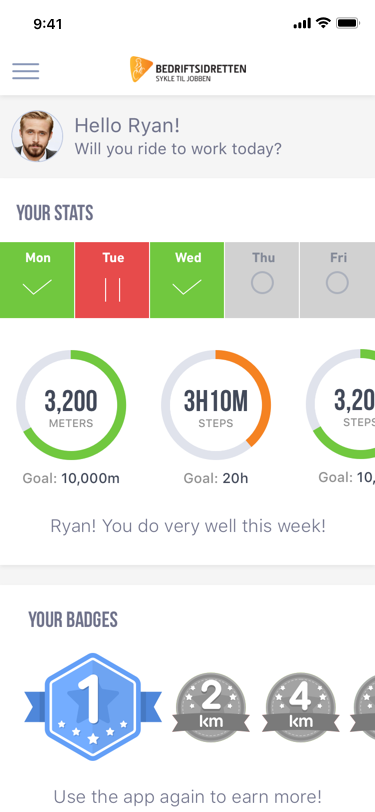
Task: Tap the Bedriftsidretten logo
Action: [188, 69]
